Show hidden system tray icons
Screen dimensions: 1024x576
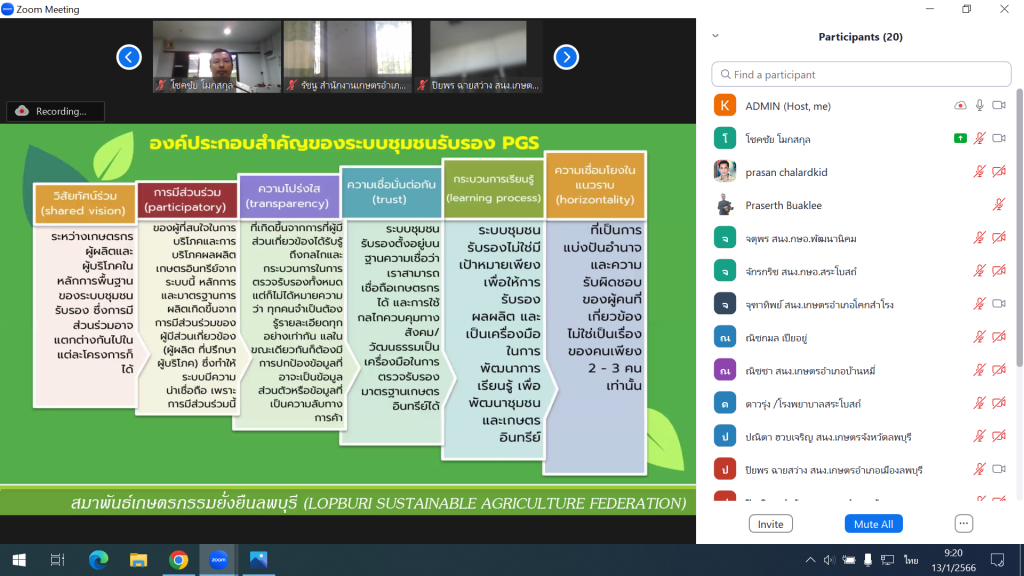[809, 560]
